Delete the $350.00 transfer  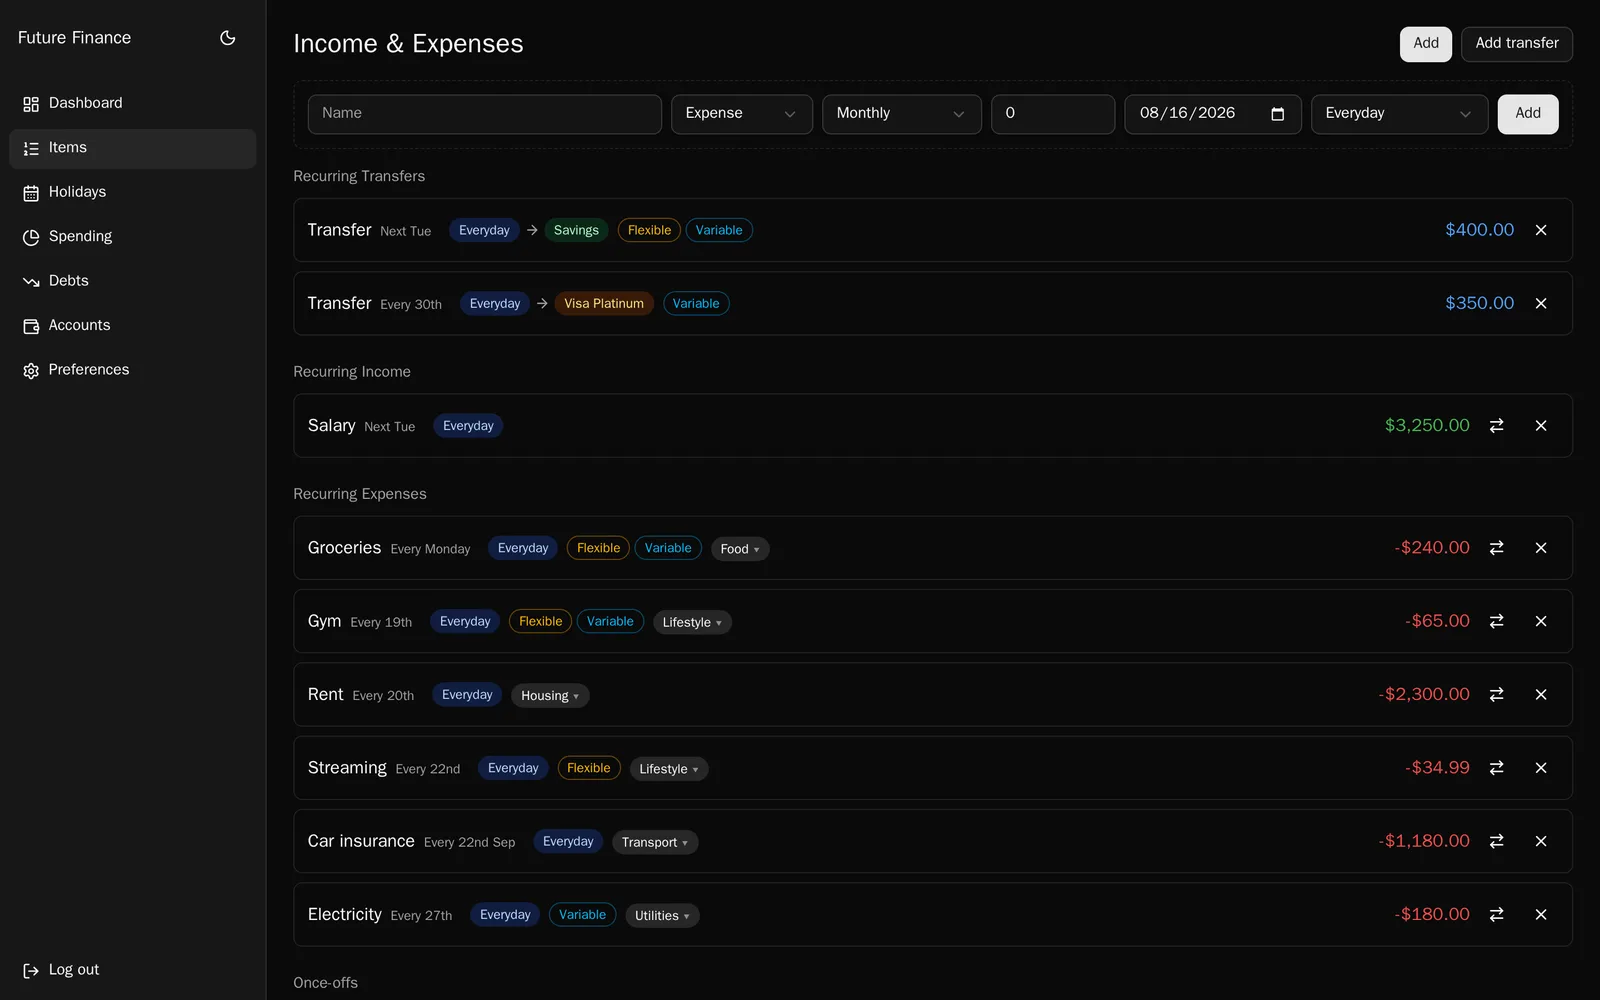point(1541,304)
